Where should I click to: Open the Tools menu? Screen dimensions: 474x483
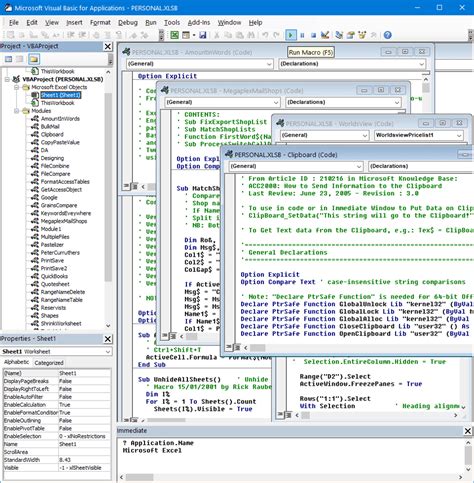coord(172,23)
